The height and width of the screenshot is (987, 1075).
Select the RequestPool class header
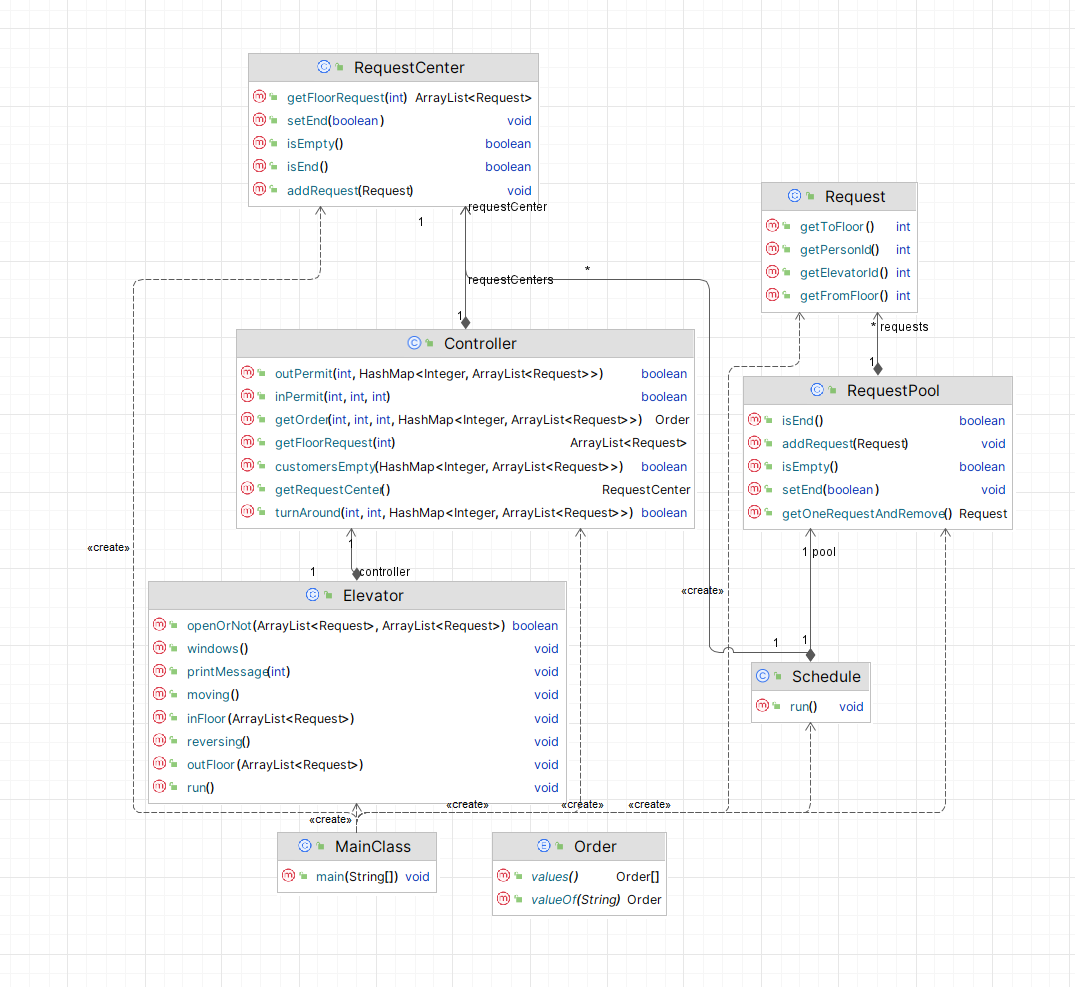click(878, 391)
